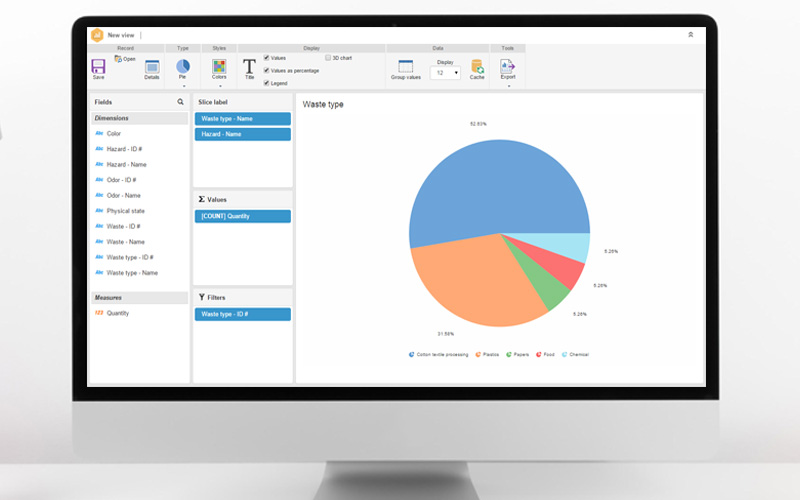Click the Export tool icon
This screenshot has width=800, height=500.
coord(508,66)
